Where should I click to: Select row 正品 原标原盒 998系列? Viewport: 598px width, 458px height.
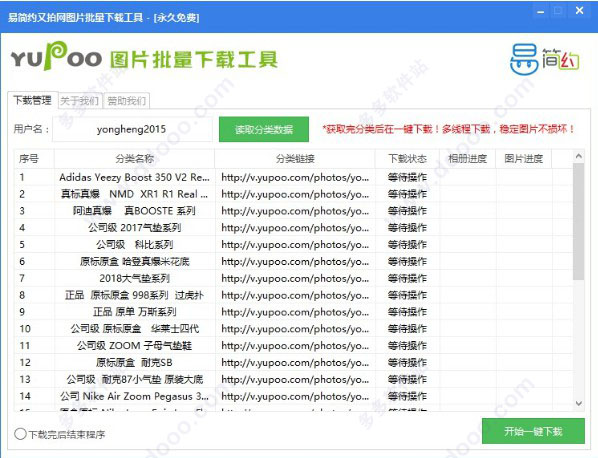pos(294,295)
